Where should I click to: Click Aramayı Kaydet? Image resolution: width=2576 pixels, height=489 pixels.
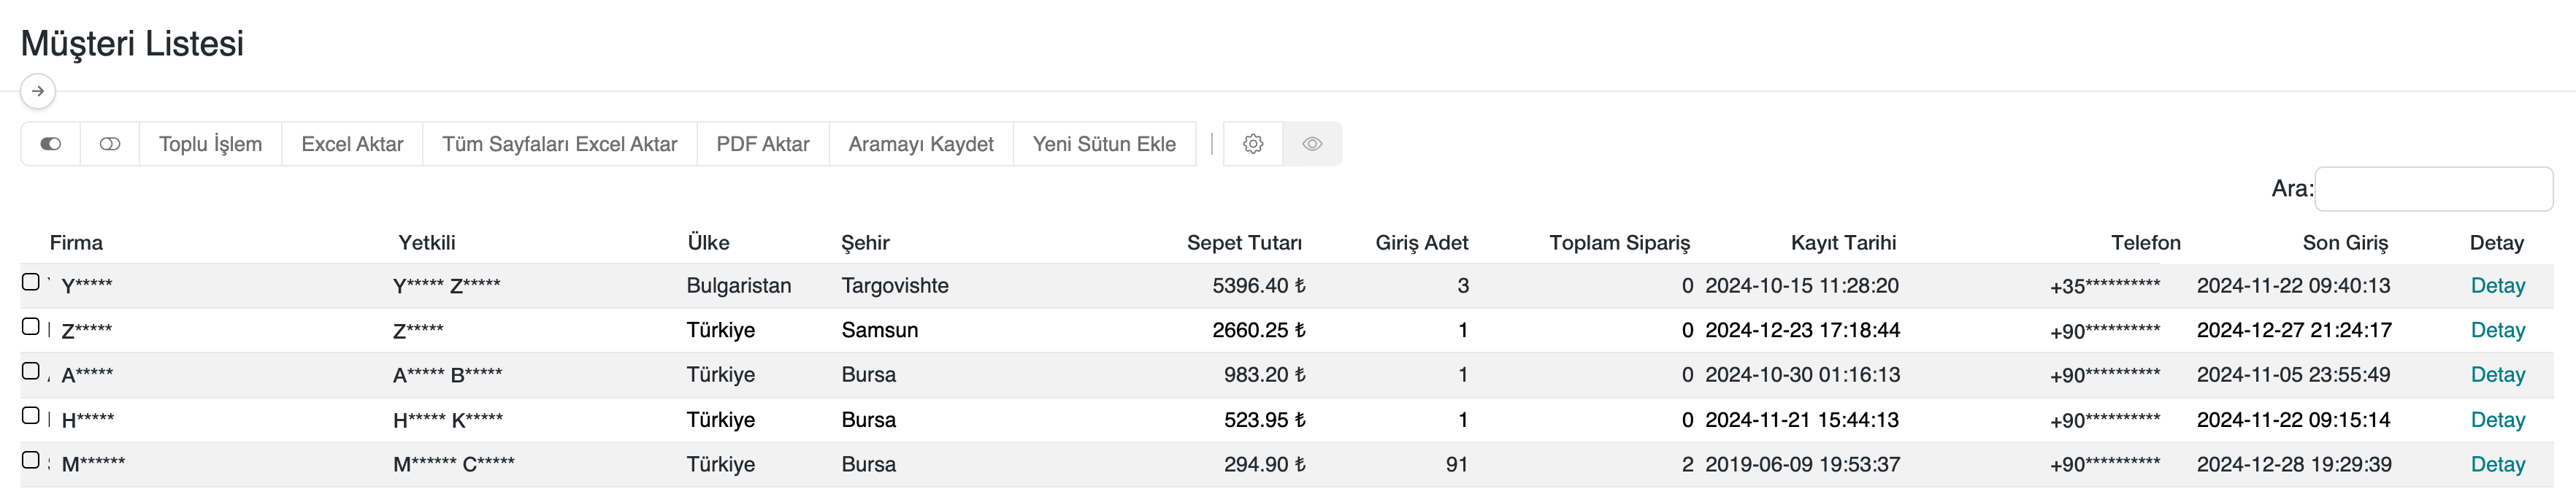(920, 144)
